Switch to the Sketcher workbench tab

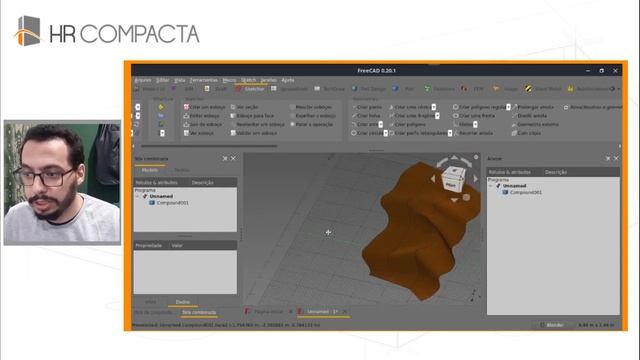coord(250,89)
